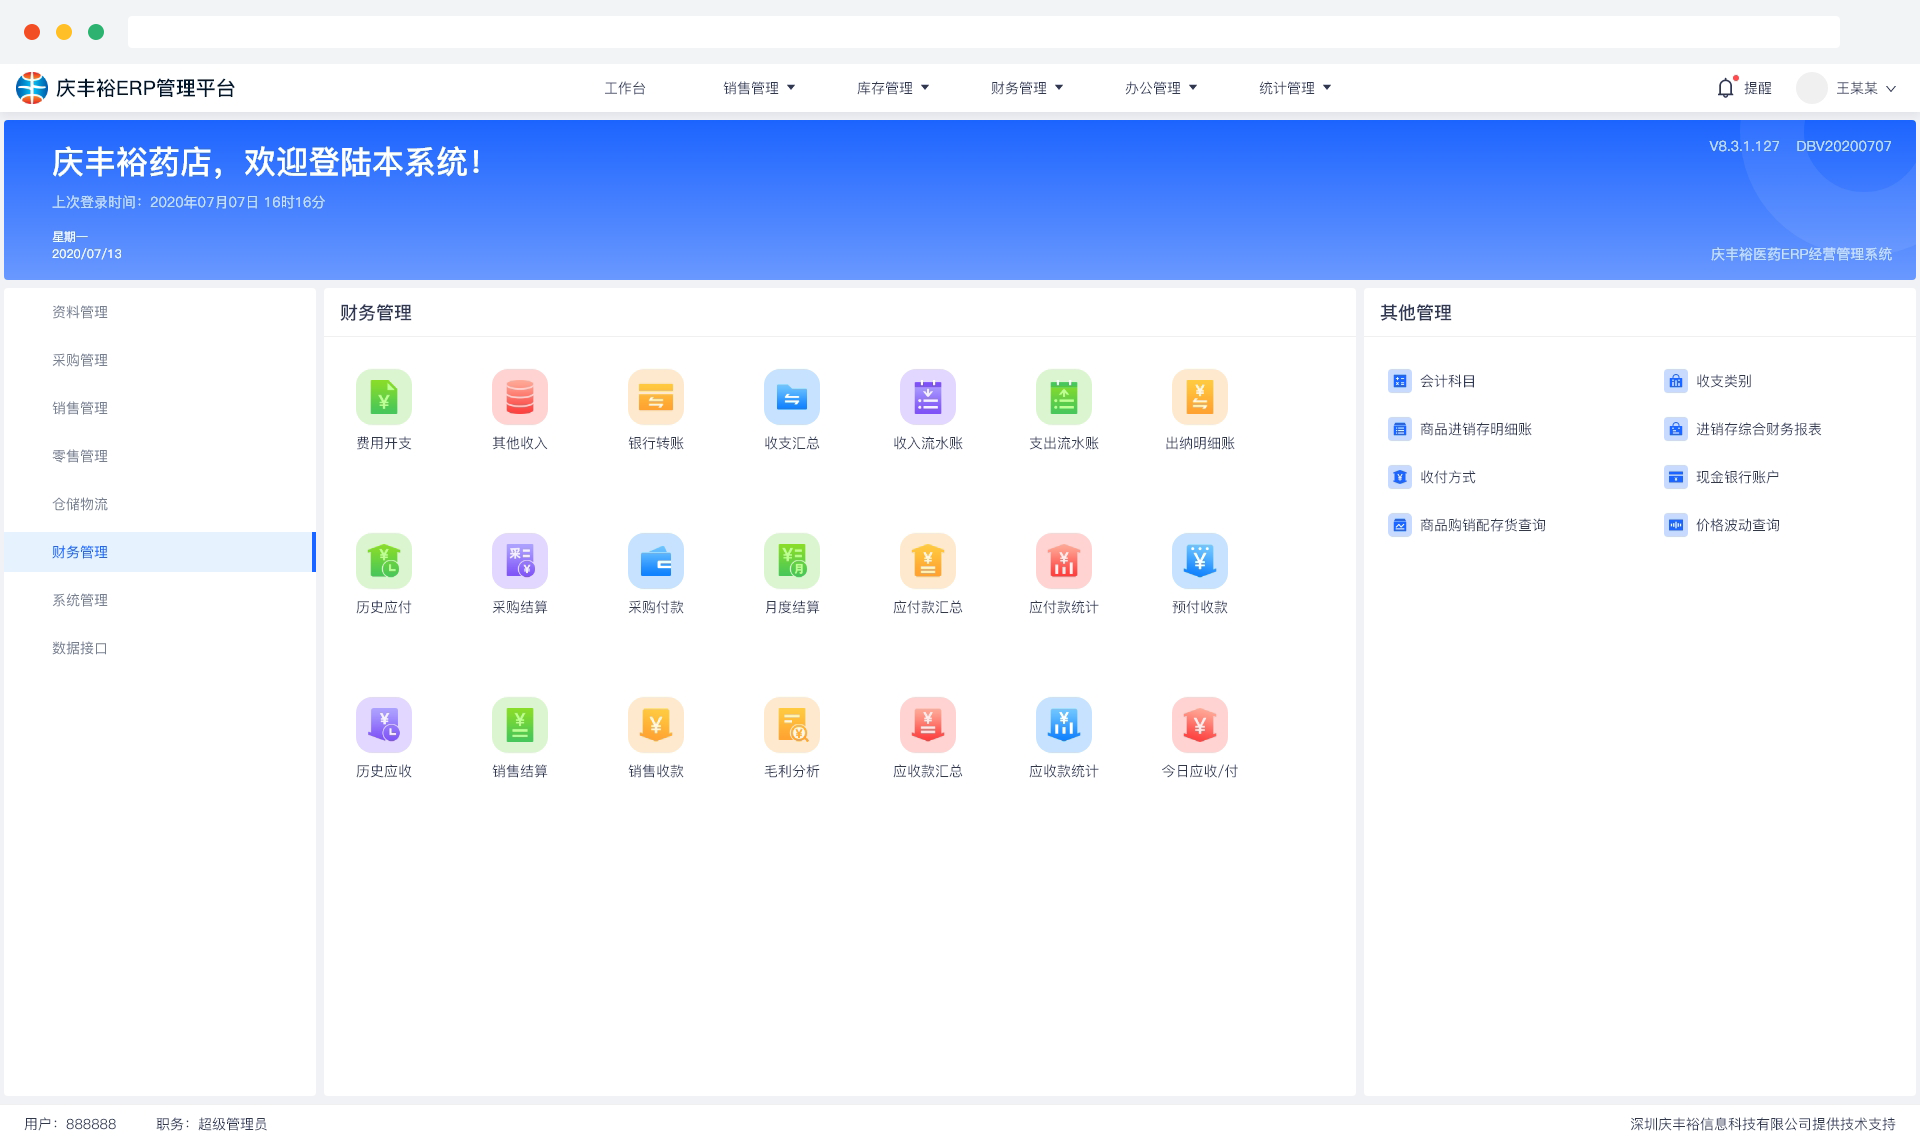This screenshot has width=1920, height=1144.
Task: Click the browser address bar
Action: [984, 32]
